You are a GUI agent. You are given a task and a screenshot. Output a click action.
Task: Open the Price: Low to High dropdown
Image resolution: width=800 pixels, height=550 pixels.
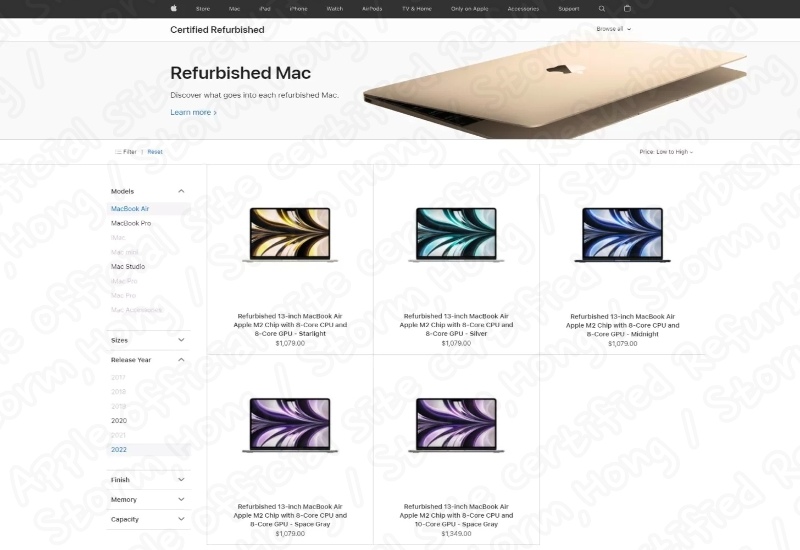[666, 152]
